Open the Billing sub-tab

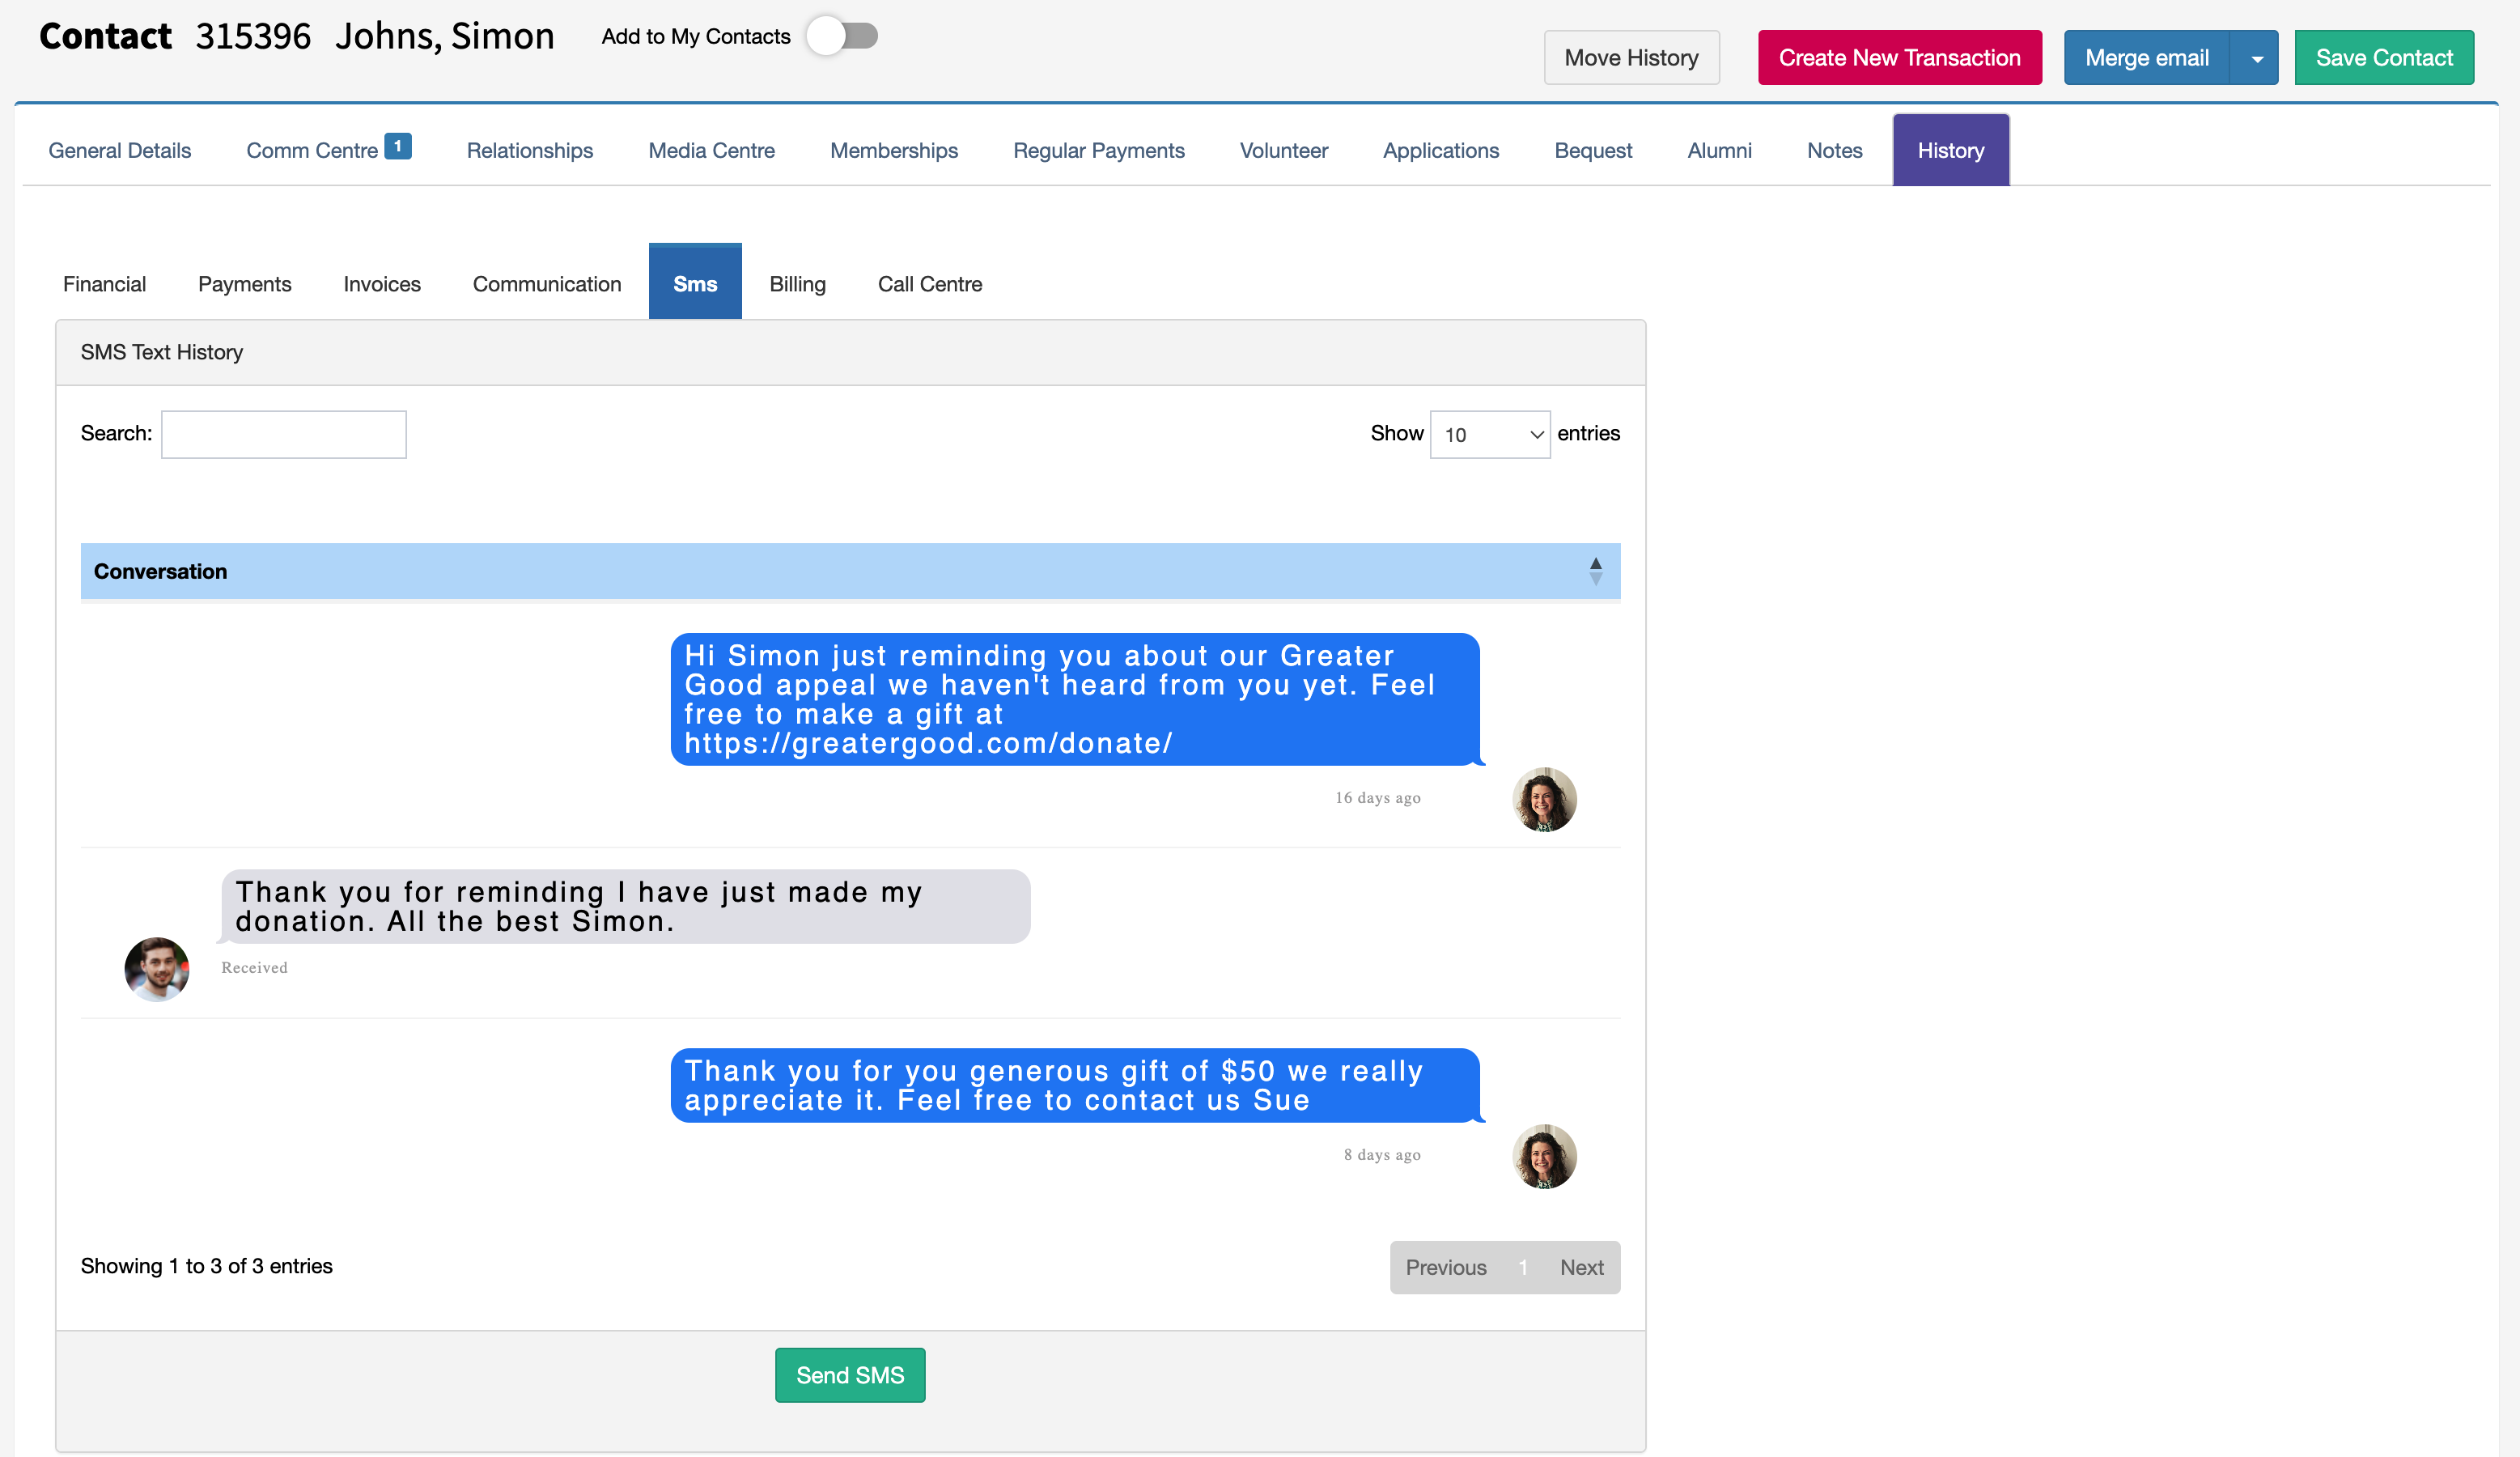[x=797, y=284]
